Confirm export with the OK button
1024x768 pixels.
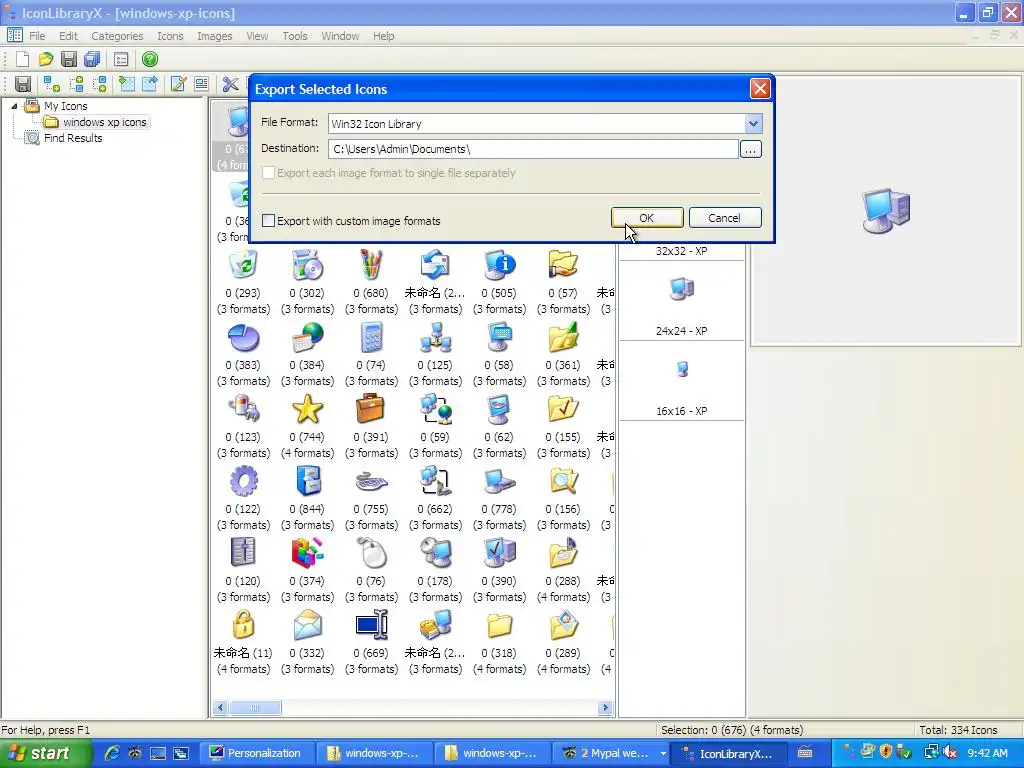[x=647, y=217]
